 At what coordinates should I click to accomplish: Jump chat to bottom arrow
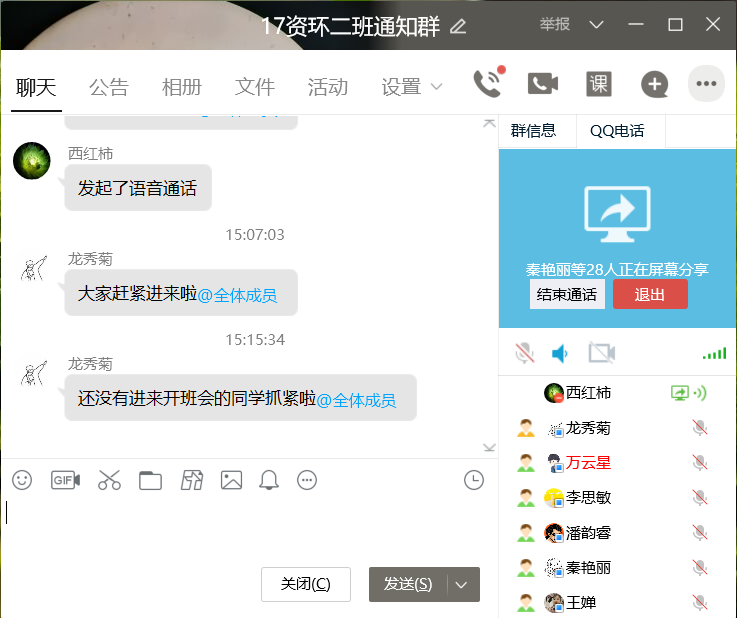click(489, 447)
